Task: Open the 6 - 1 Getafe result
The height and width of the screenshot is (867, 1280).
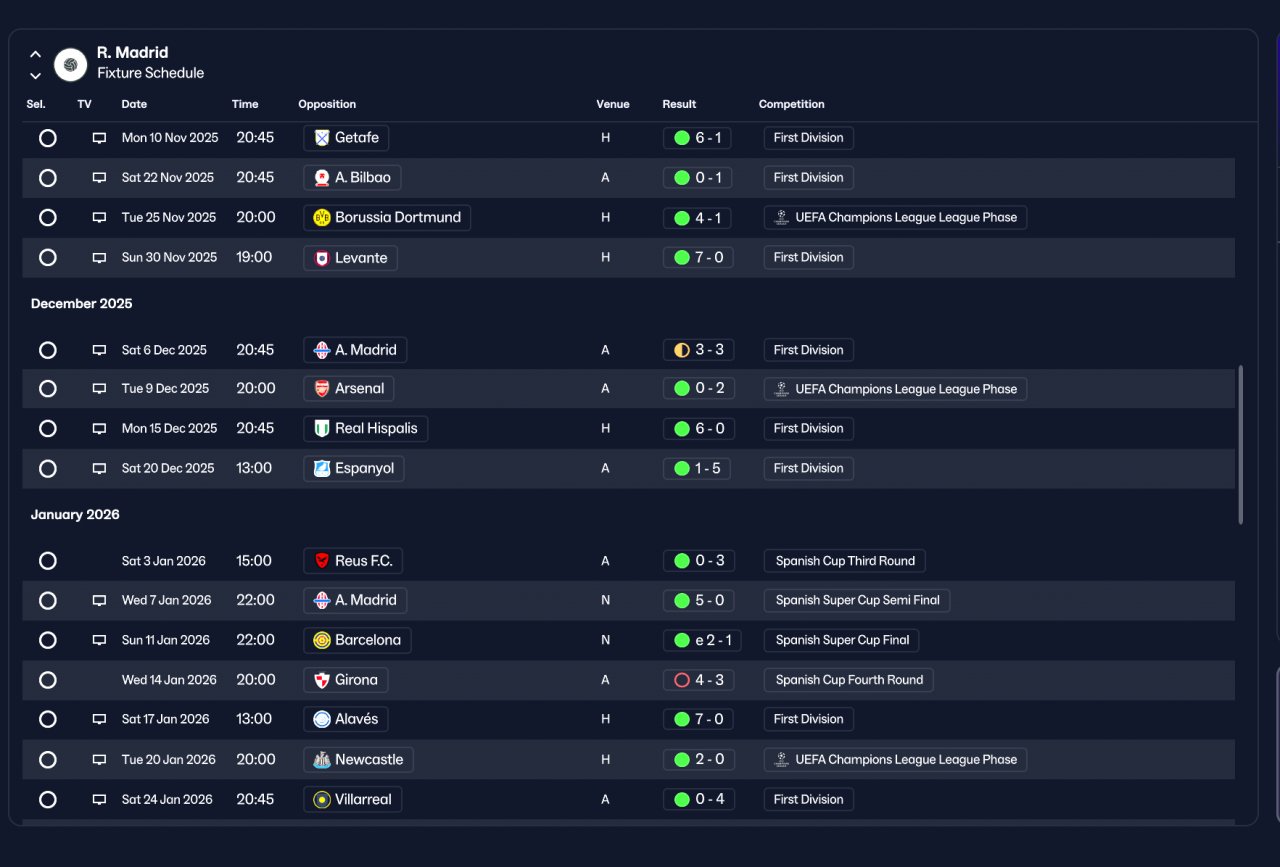Action: point(697,138)
